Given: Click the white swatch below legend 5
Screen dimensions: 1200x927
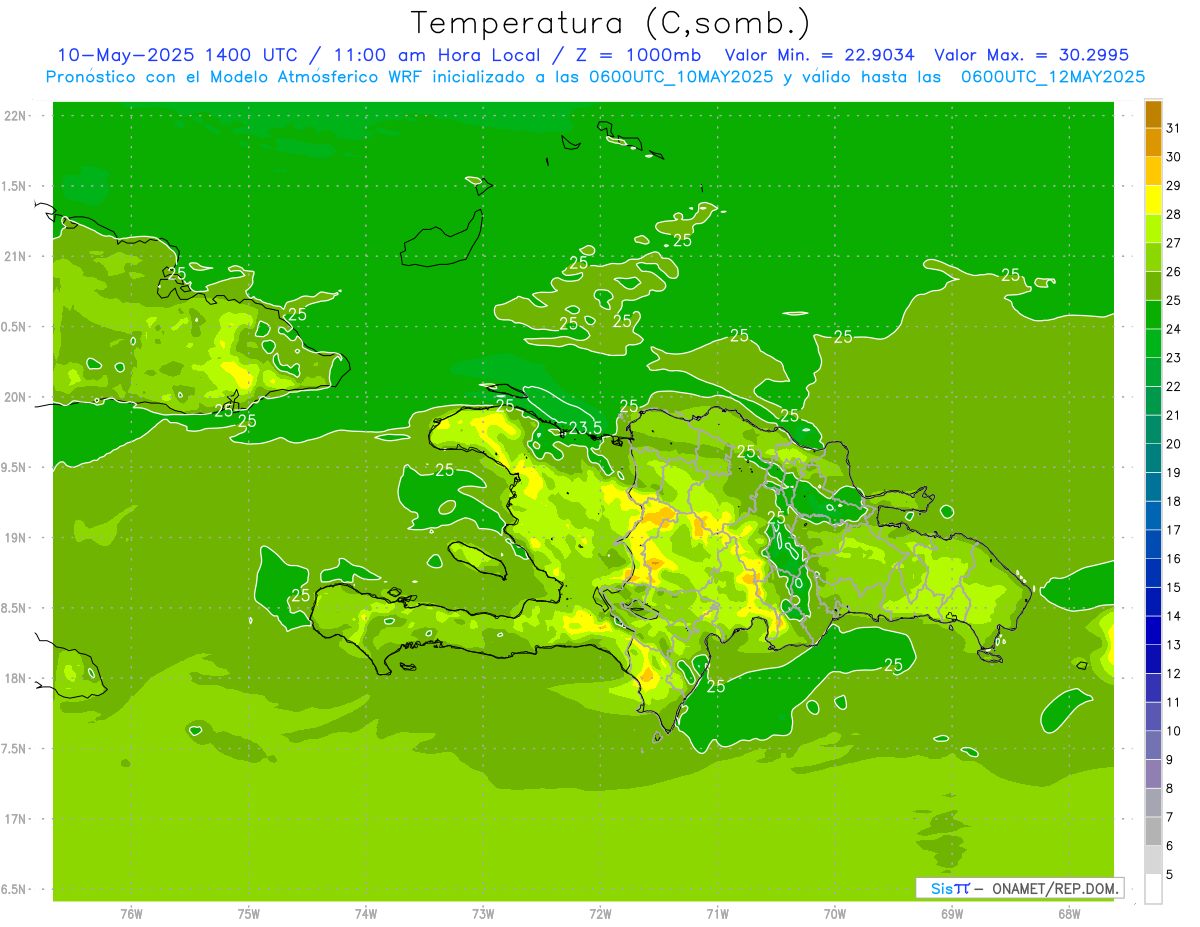Looking at the screenshot, I should point(1153,889).
